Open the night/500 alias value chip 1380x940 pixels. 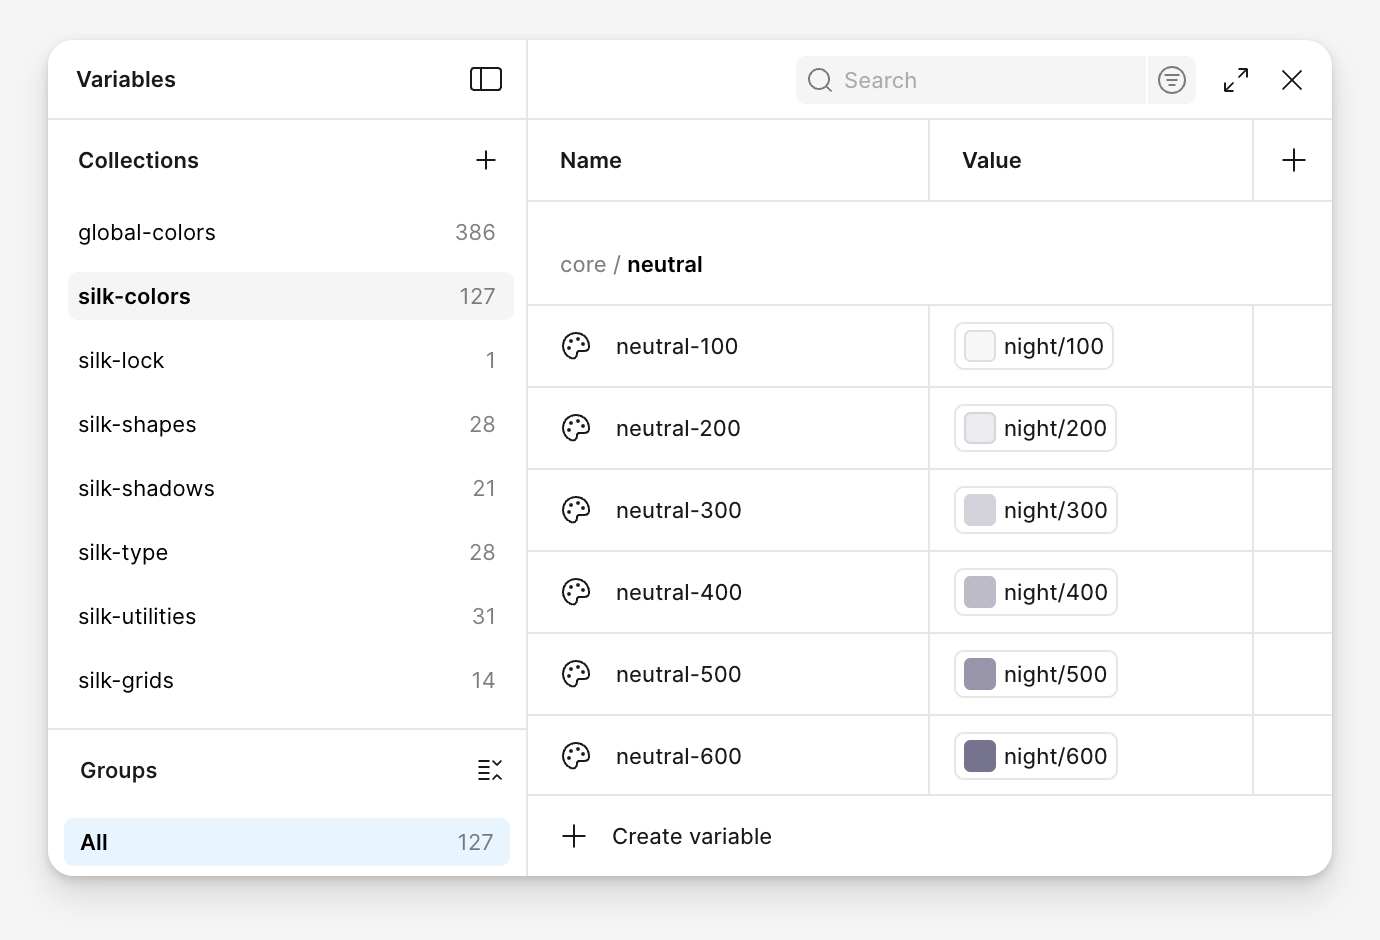click(x=1035, y=674)
